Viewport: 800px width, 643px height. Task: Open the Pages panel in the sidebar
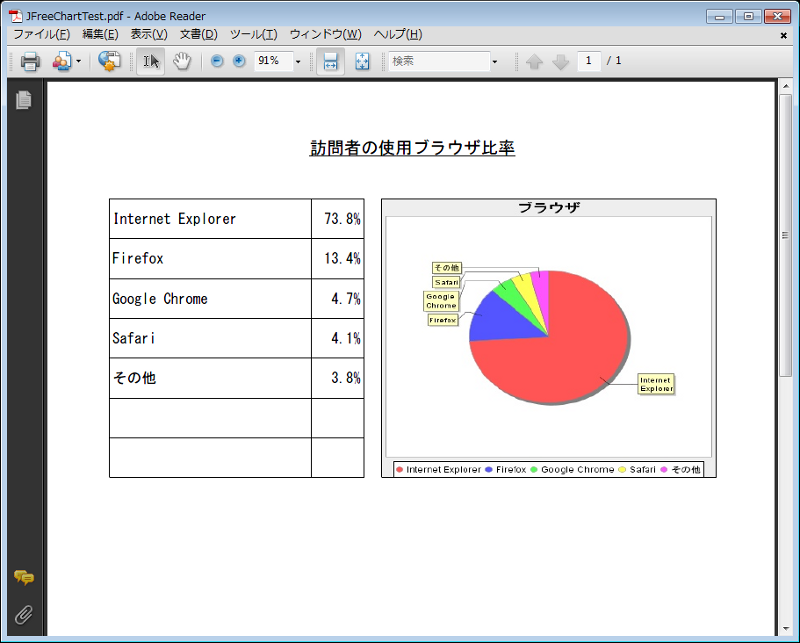click(23, 100)
